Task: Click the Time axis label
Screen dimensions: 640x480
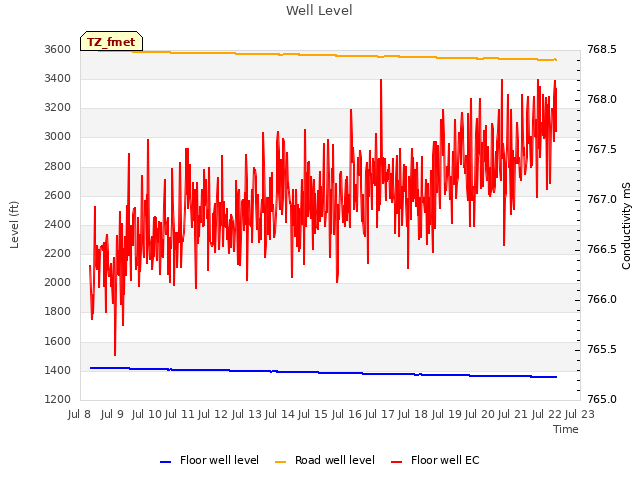Action: click(565, 429)
